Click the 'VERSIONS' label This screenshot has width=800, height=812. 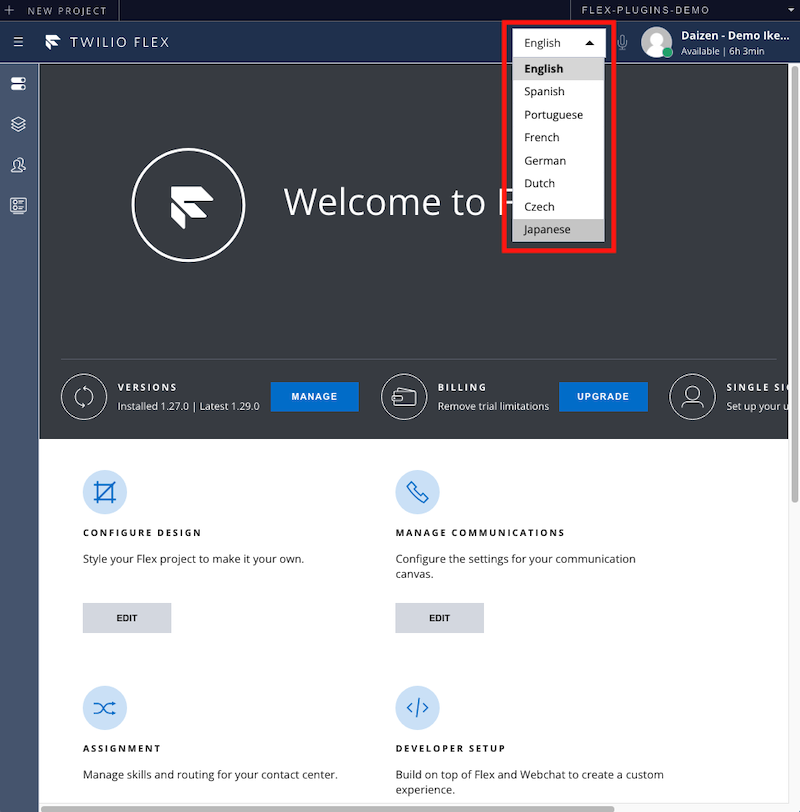(x=147, y=387)
